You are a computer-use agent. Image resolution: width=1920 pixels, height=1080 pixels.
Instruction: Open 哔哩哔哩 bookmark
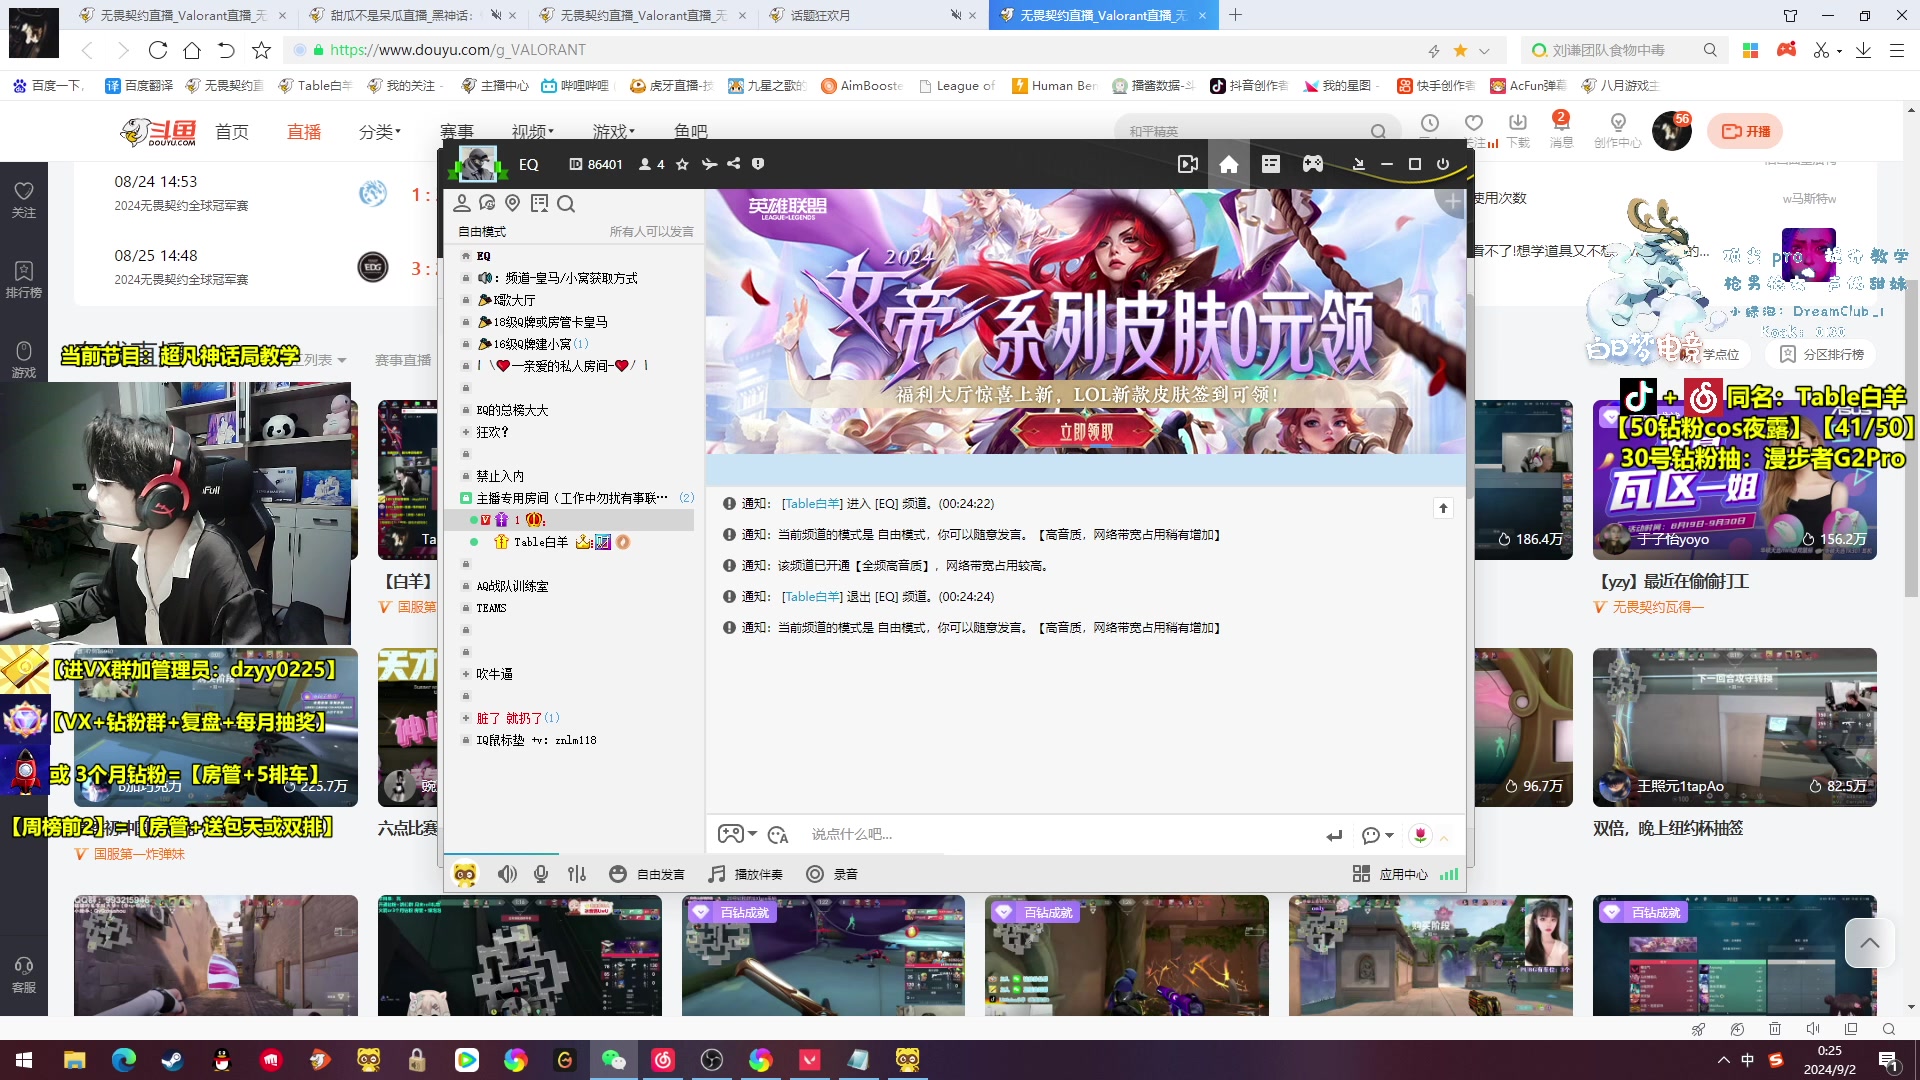(575, 86)
